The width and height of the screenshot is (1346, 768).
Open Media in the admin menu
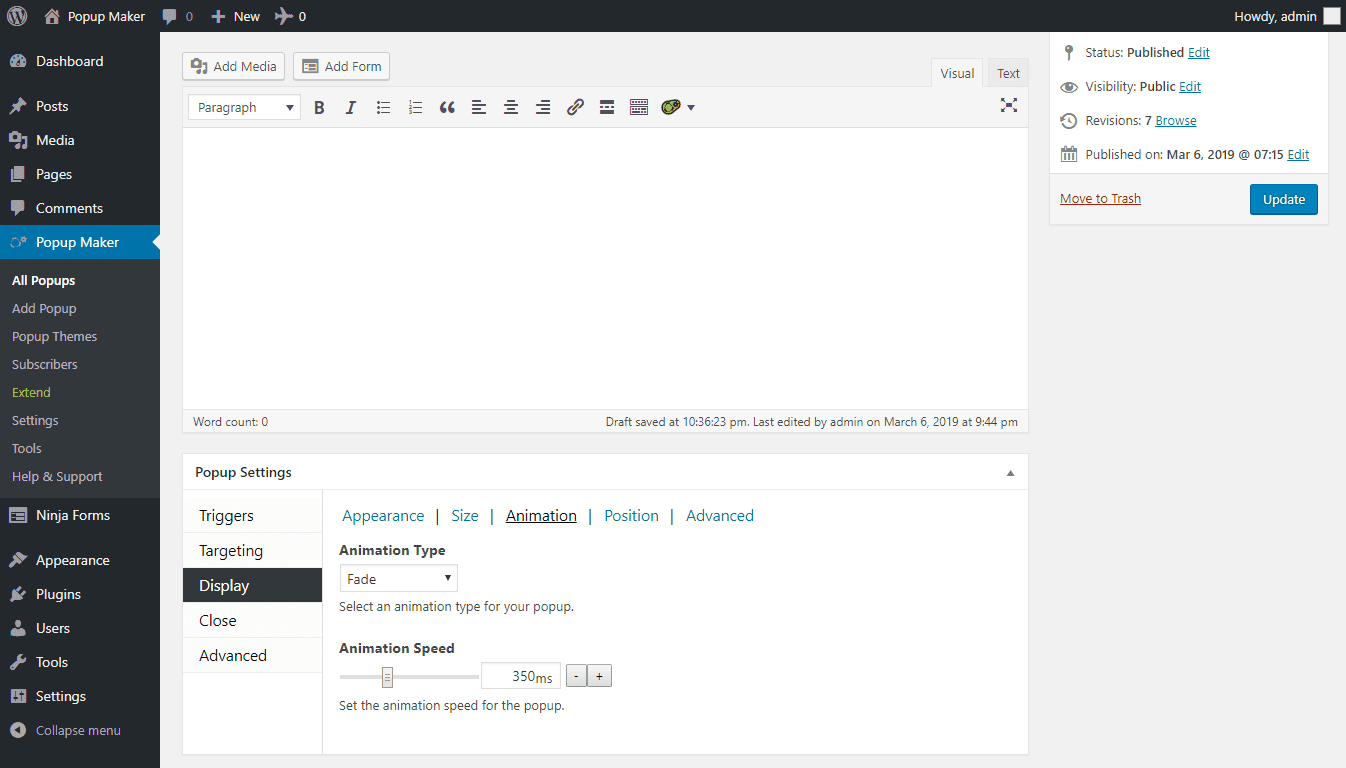click(x=80, y=140)
